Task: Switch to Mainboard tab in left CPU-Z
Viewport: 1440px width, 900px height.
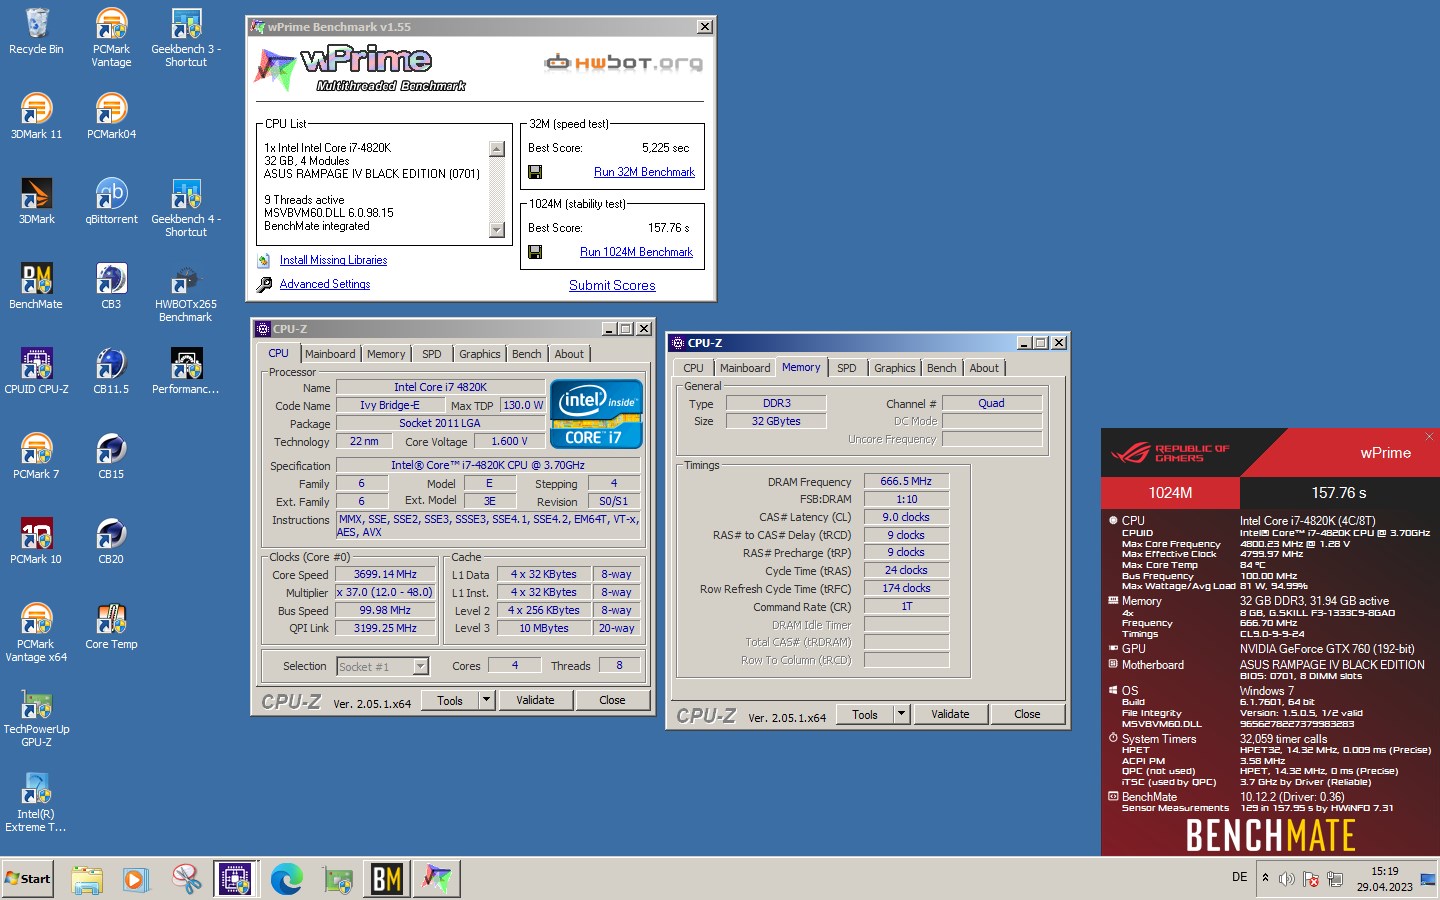Action: tap(330, 354)
